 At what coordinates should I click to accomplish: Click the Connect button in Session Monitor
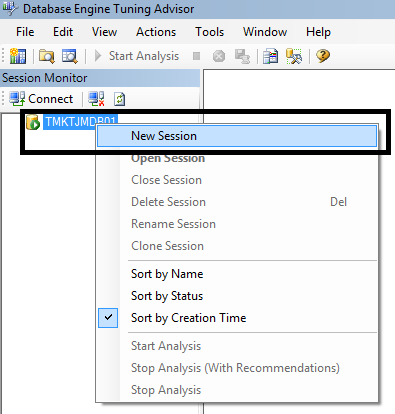coord(41,99)
